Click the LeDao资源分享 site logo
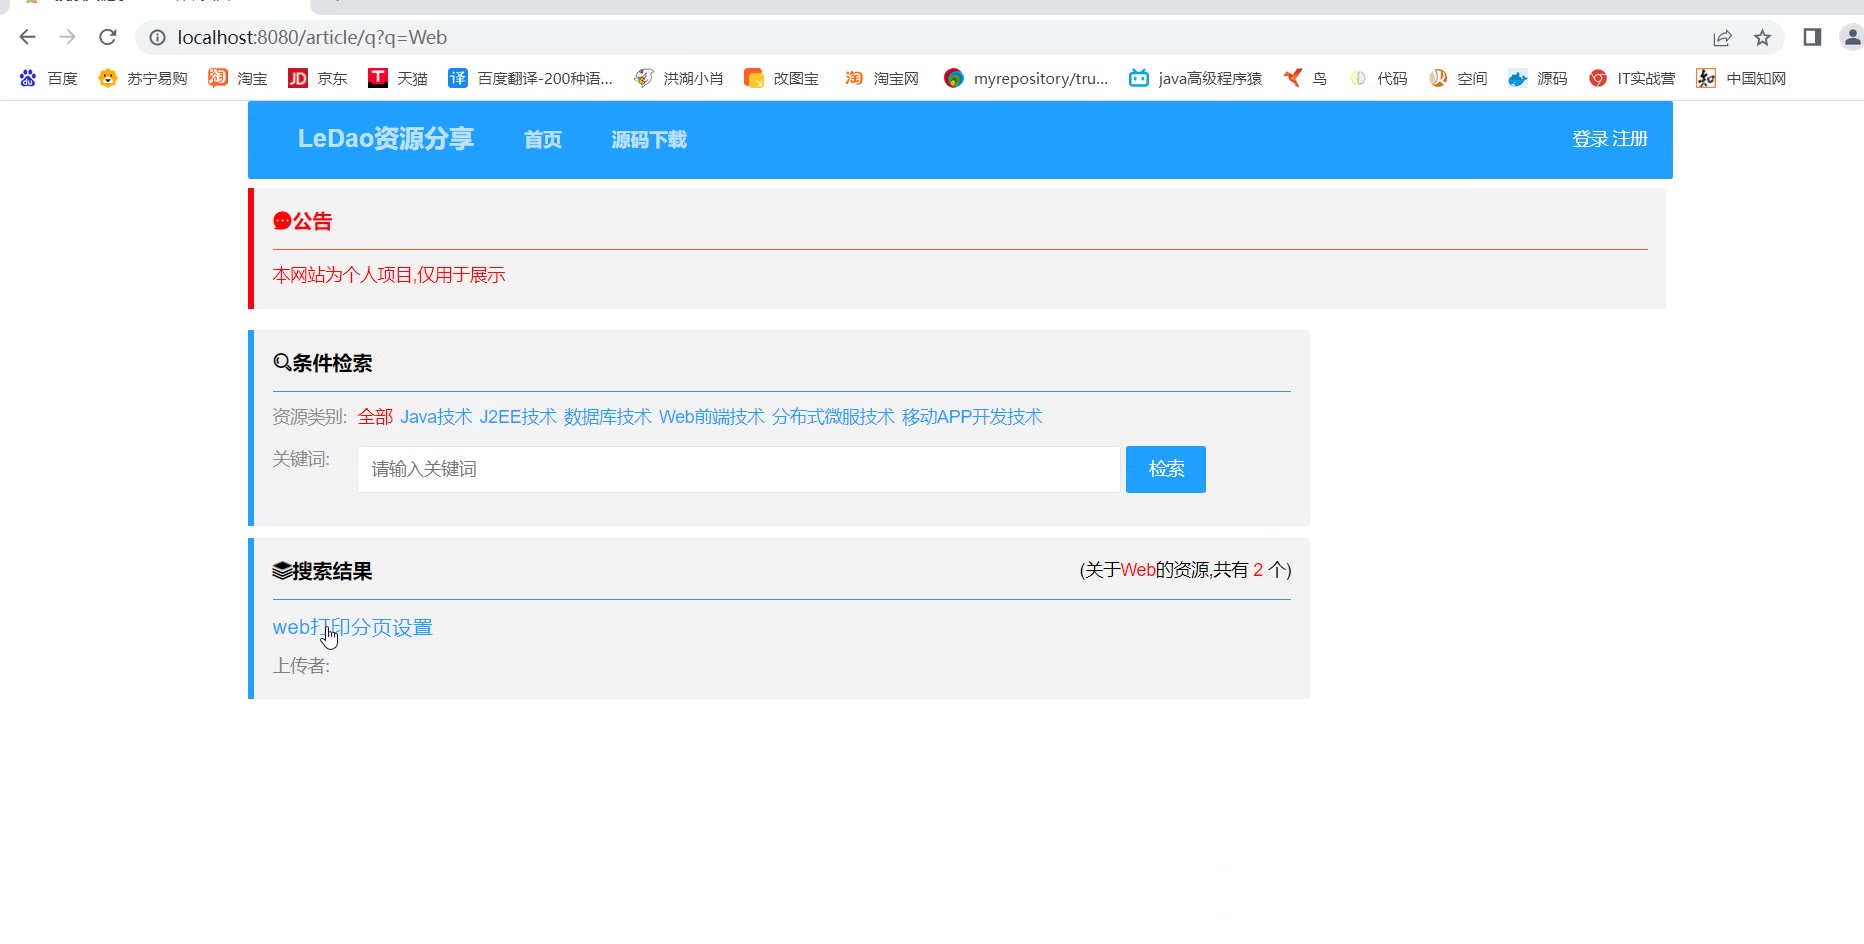Screen dimensions: 1864x944 click(x=386, y=139)
